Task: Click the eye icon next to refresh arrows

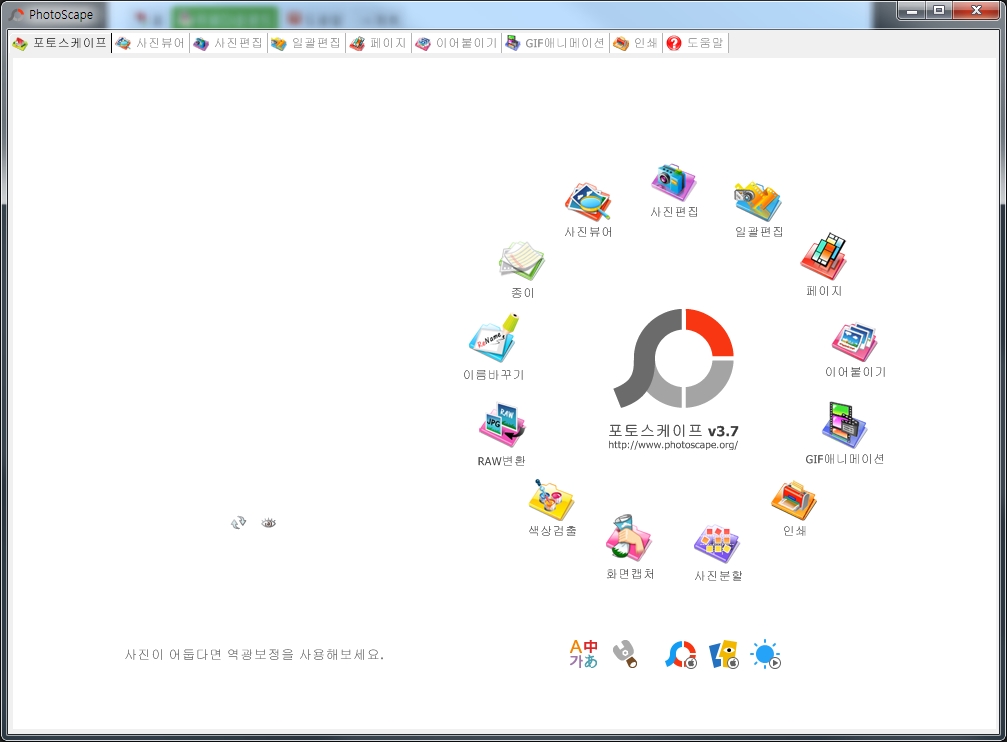Action: tap(268, 523)
